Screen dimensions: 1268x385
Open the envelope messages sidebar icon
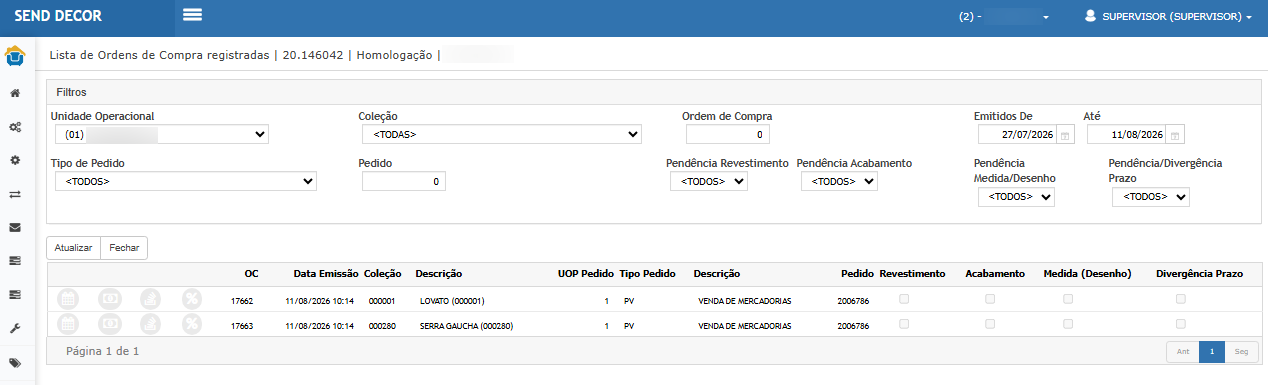pos(15,227)
